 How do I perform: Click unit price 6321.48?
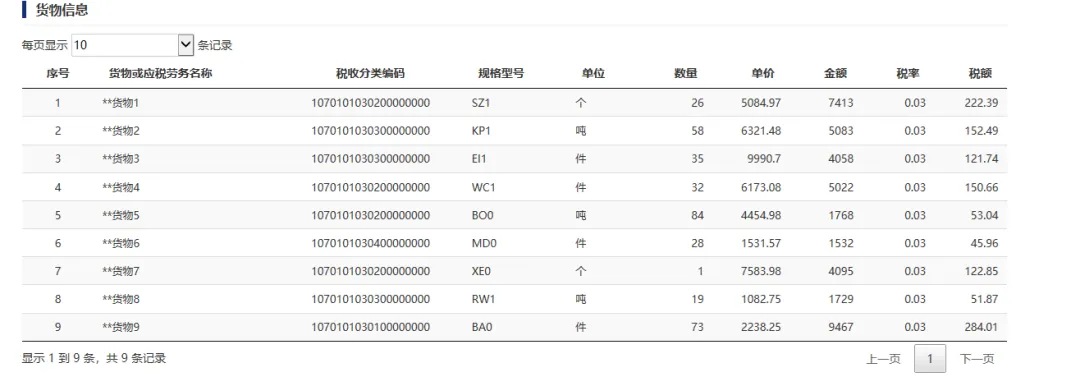tap(760, 131)
